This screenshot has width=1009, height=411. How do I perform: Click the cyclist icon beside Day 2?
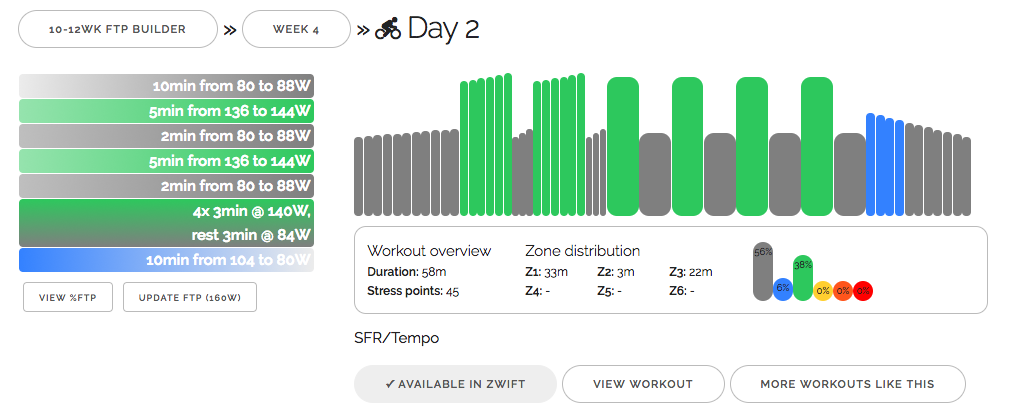point(388,30)
